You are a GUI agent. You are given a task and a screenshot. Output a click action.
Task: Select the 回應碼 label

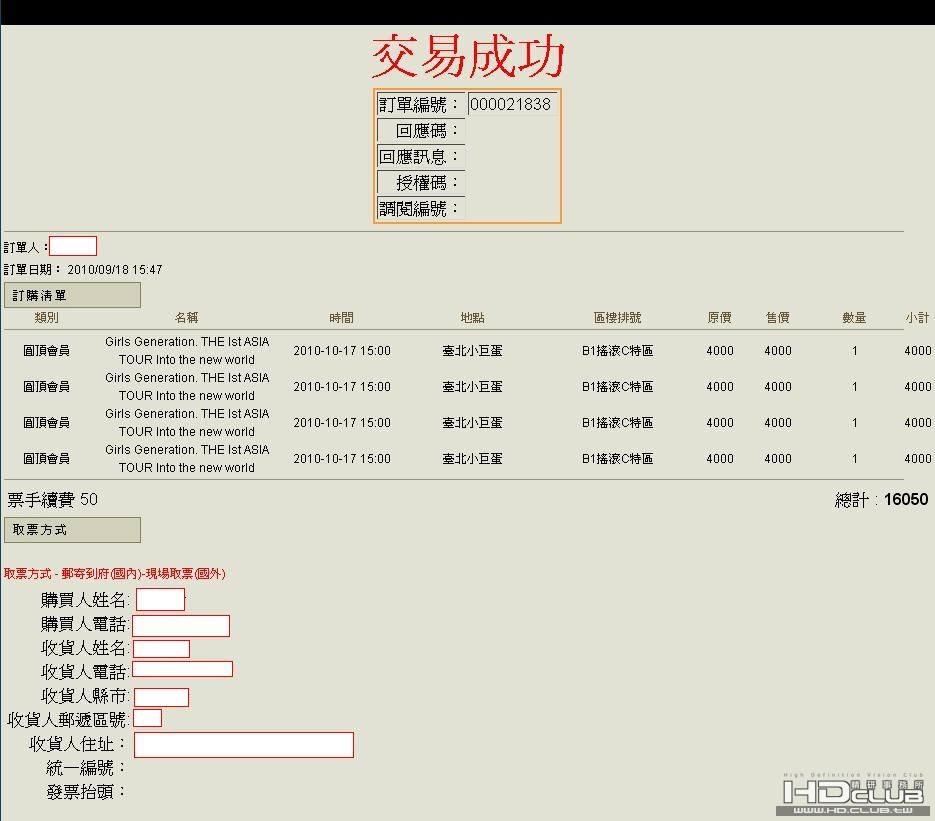coord(420,131)
